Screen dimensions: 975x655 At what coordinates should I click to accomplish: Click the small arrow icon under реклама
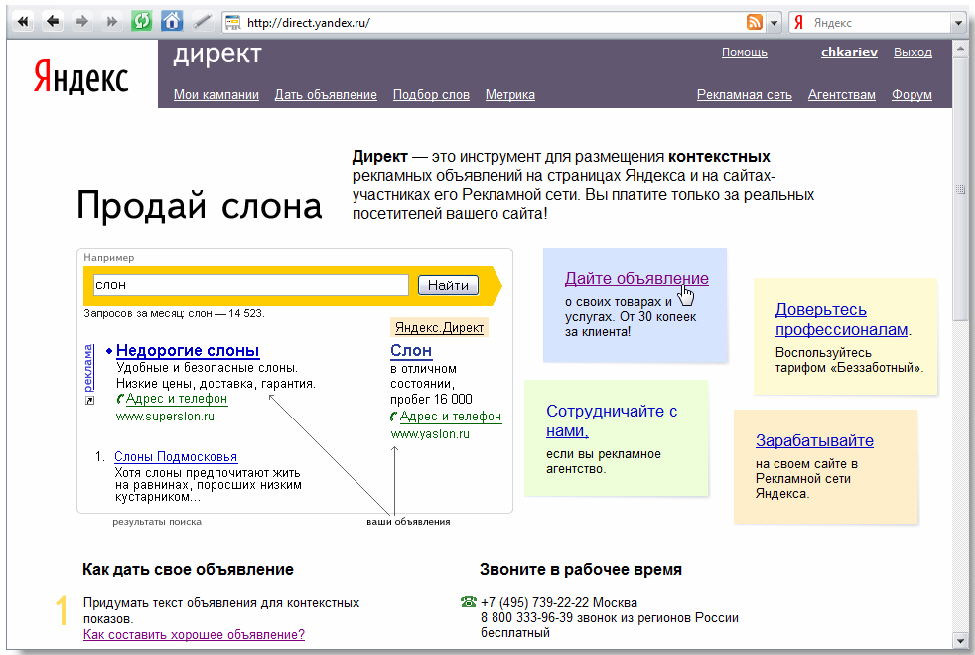tap(89, 401)
